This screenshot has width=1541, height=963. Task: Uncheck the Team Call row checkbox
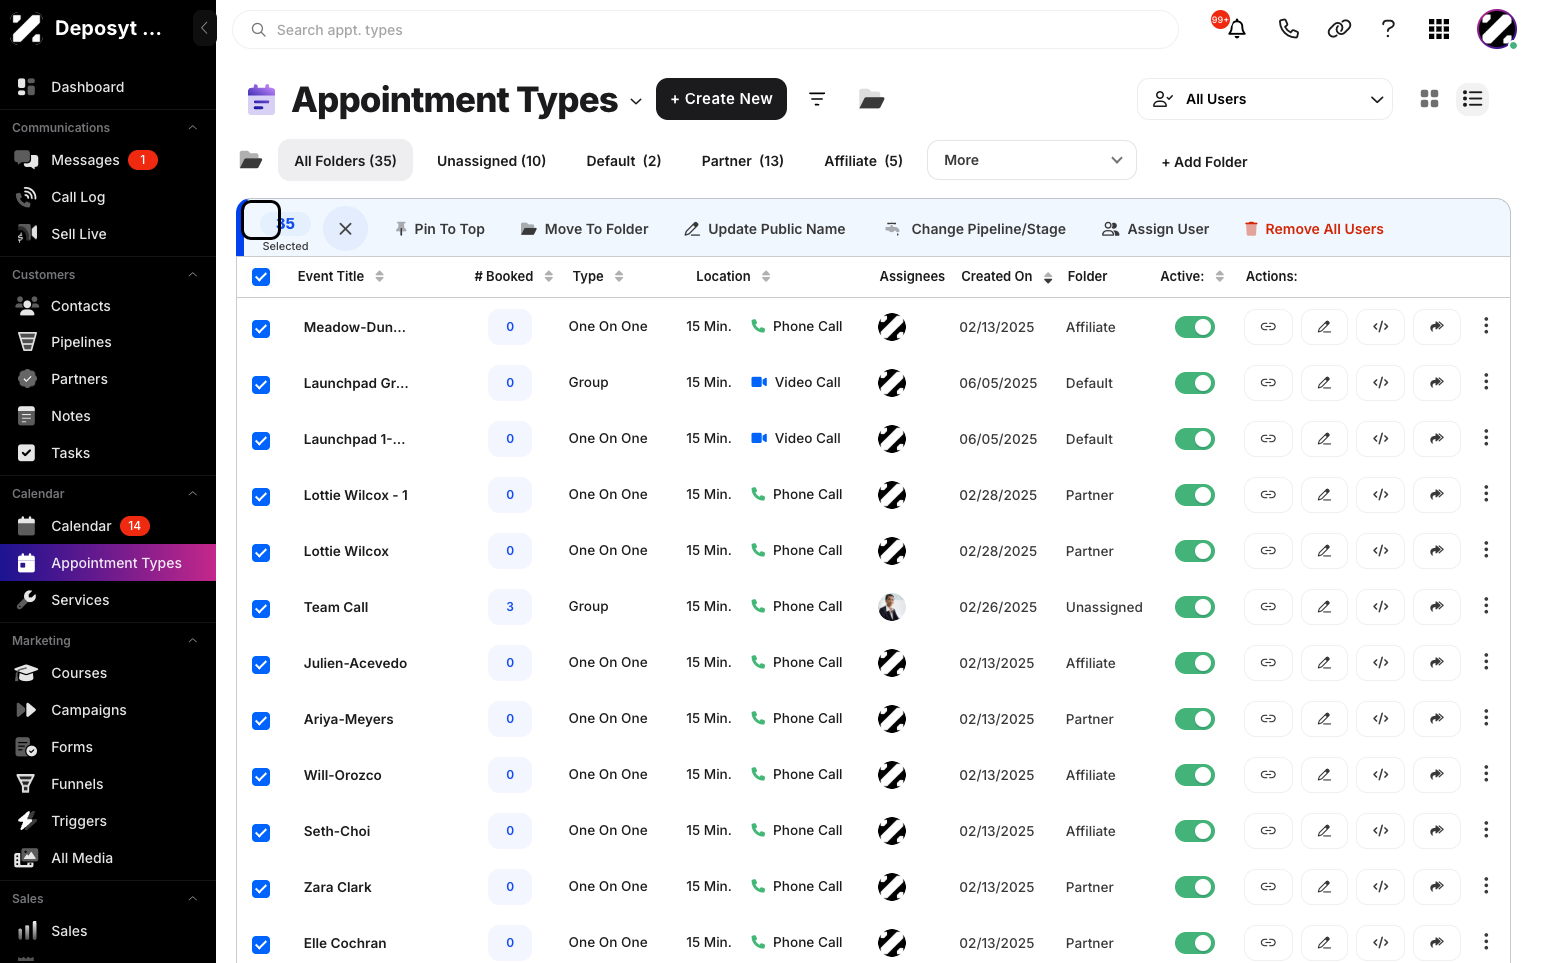[x=261, y=609]
